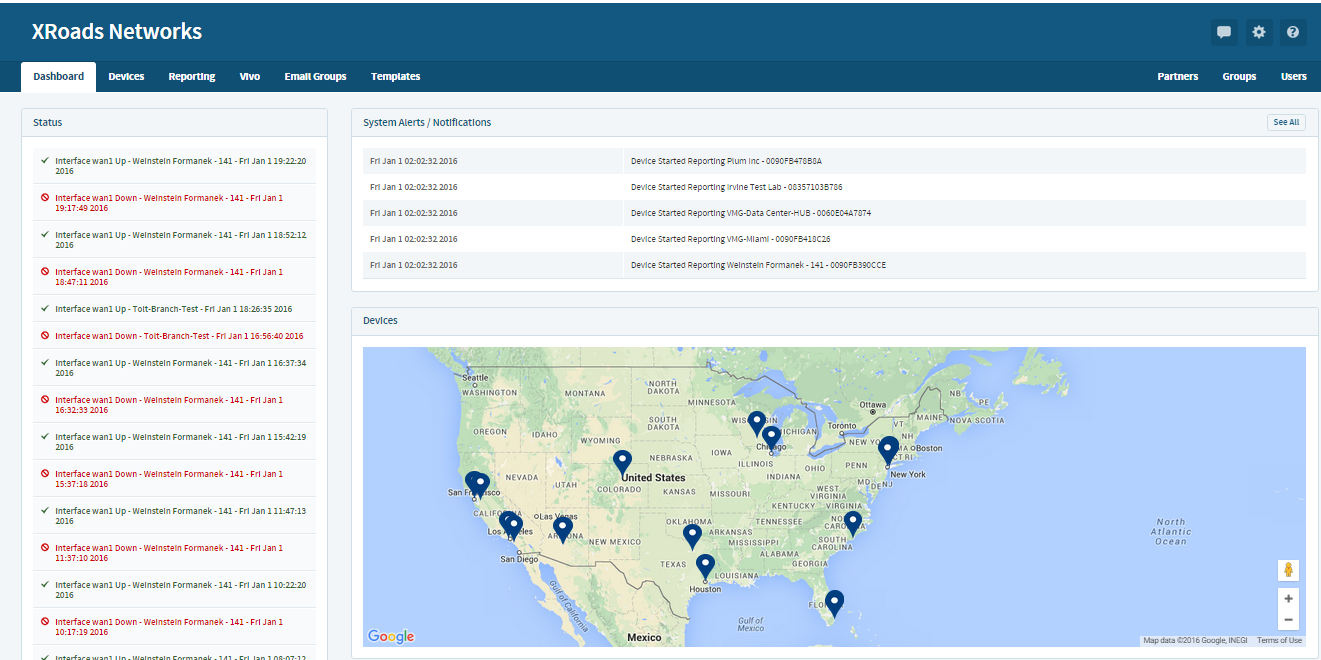Click the XRoads Networks title
The height and width of the screenshot is (660, 1321).
(117, 32)
